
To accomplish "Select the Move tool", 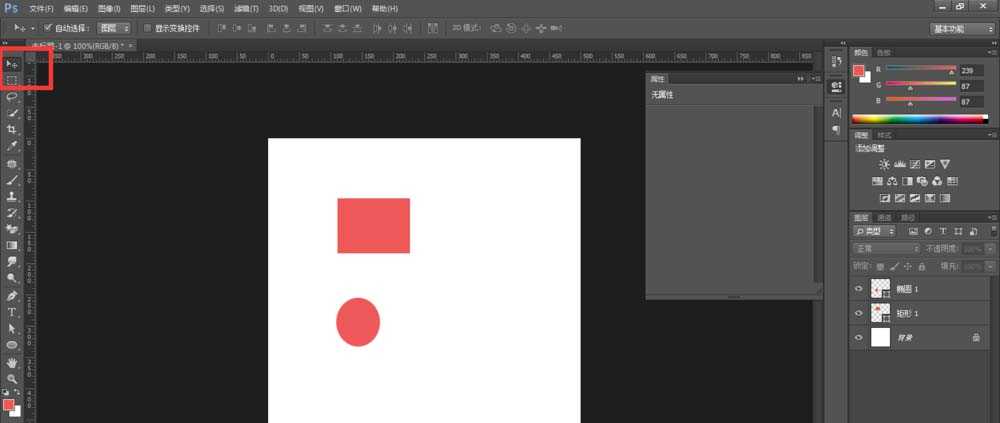I will tap(12, 64).
